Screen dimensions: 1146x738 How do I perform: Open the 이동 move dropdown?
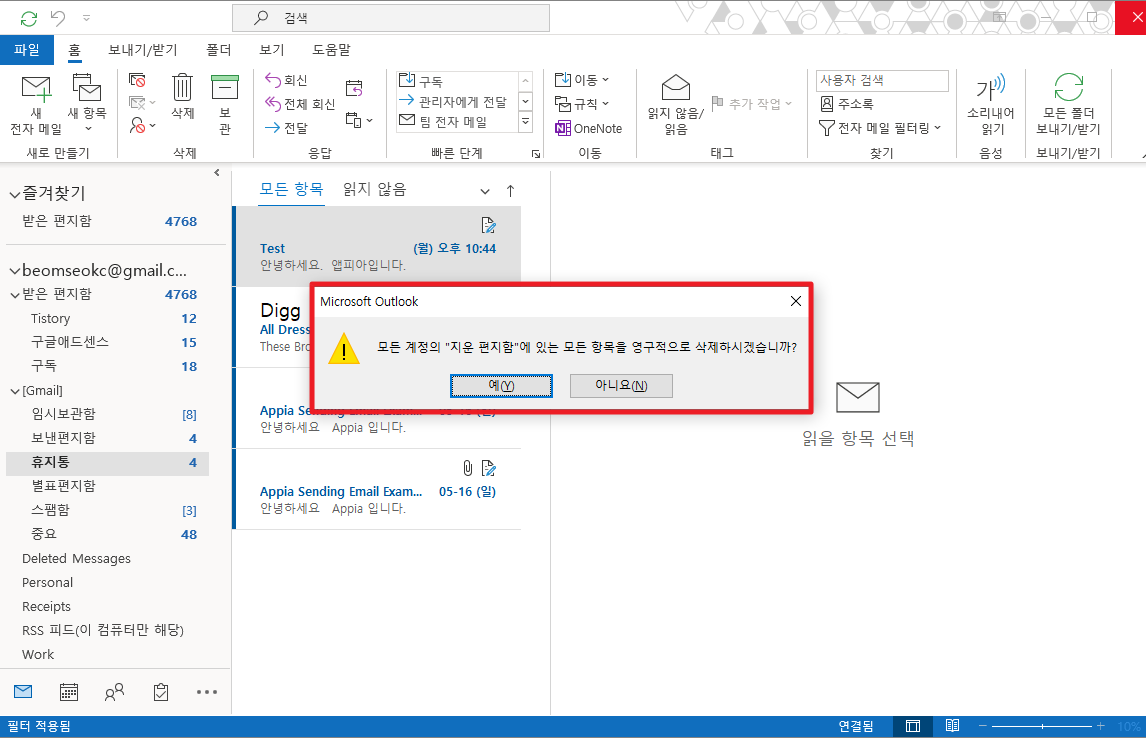[582, 80]
